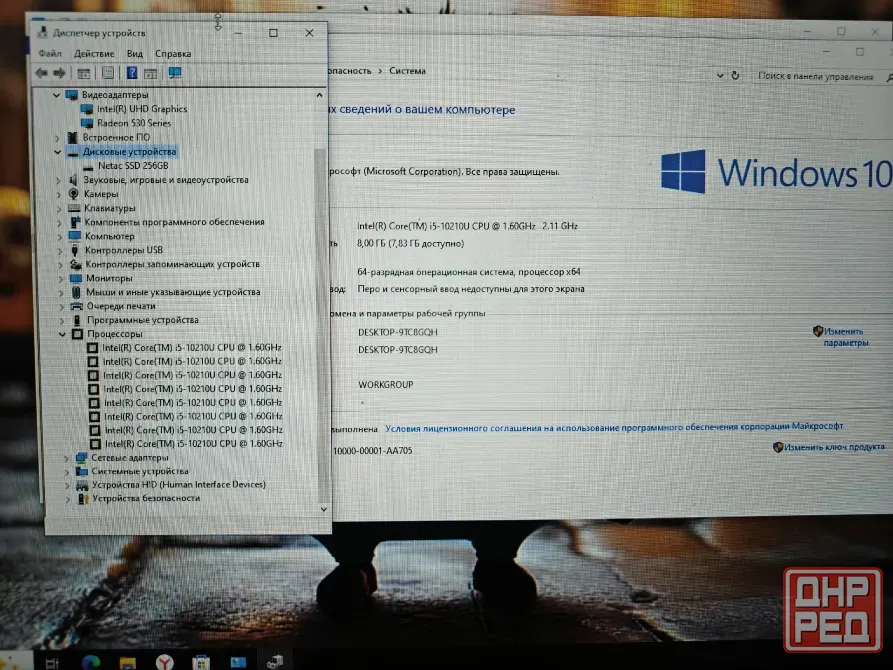Click Система in the breadcrumb path

pos(407,71)
